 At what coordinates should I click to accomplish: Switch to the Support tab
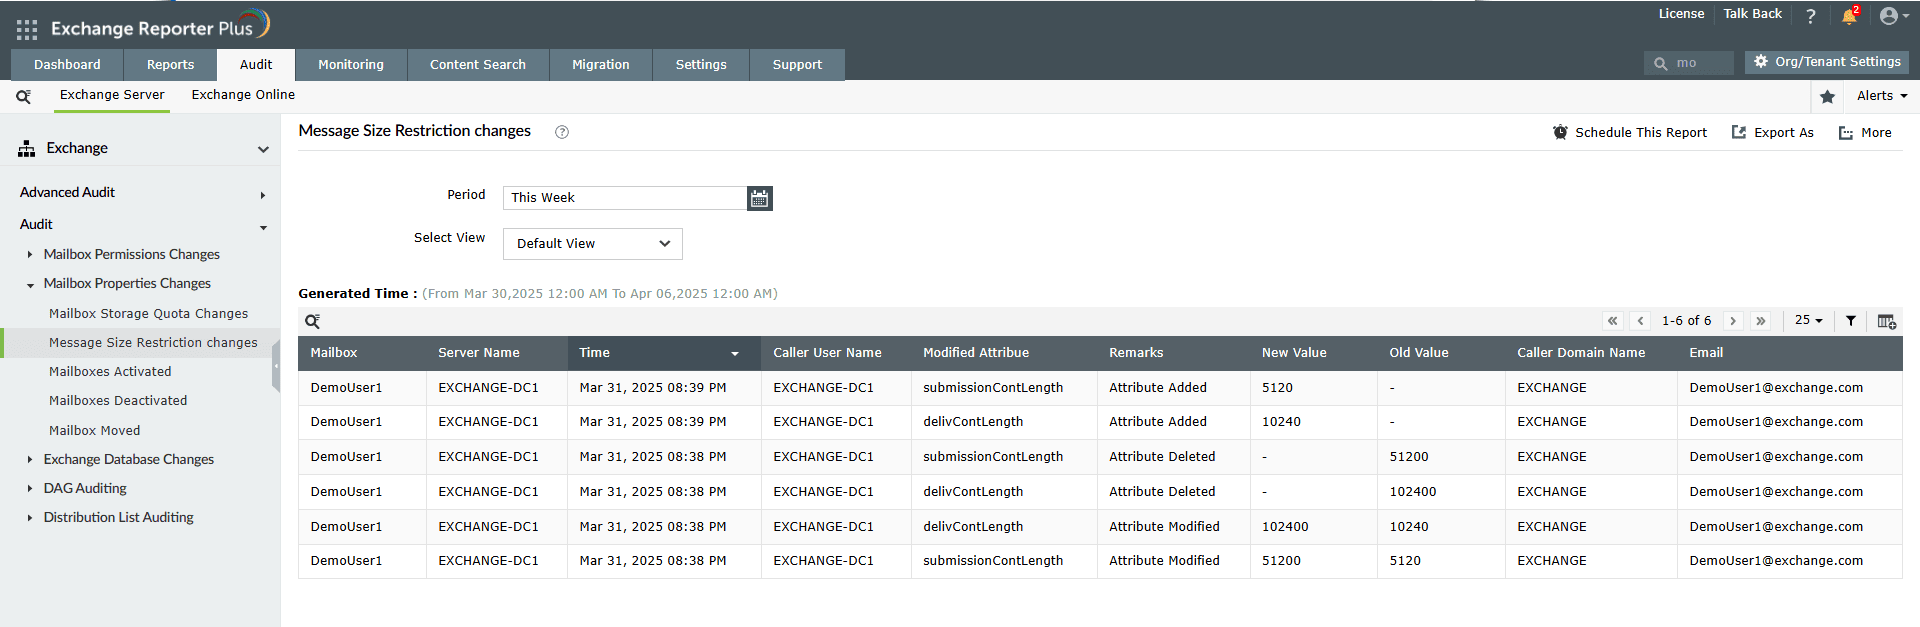pyautogui.click(x=797, y=65)
